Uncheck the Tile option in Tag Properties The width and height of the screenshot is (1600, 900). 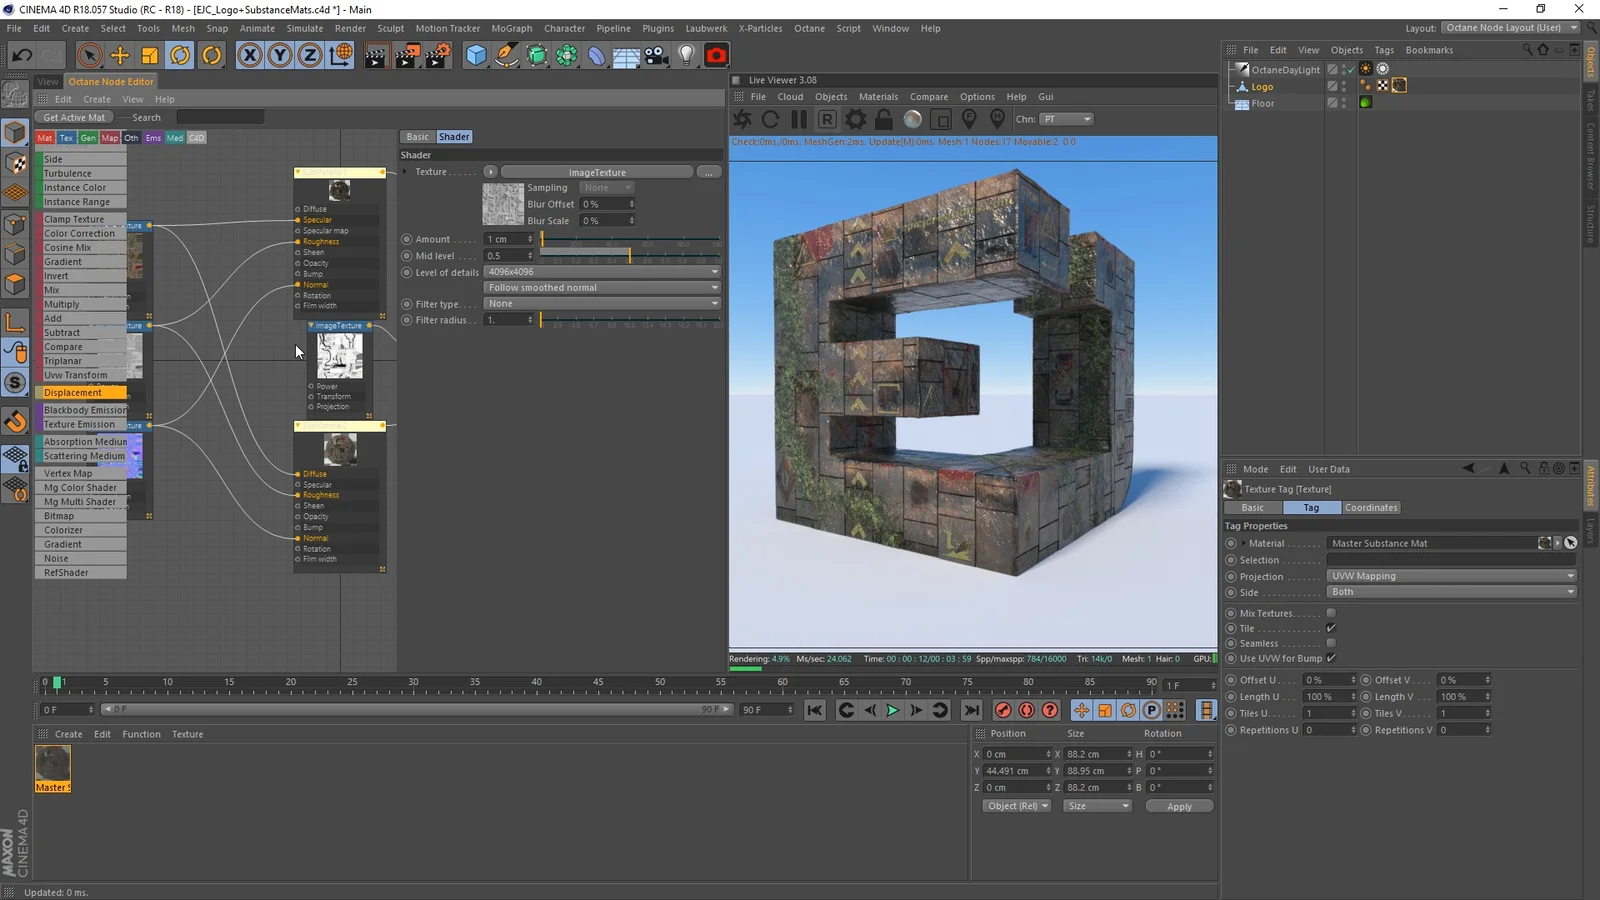click(1330, 628)
